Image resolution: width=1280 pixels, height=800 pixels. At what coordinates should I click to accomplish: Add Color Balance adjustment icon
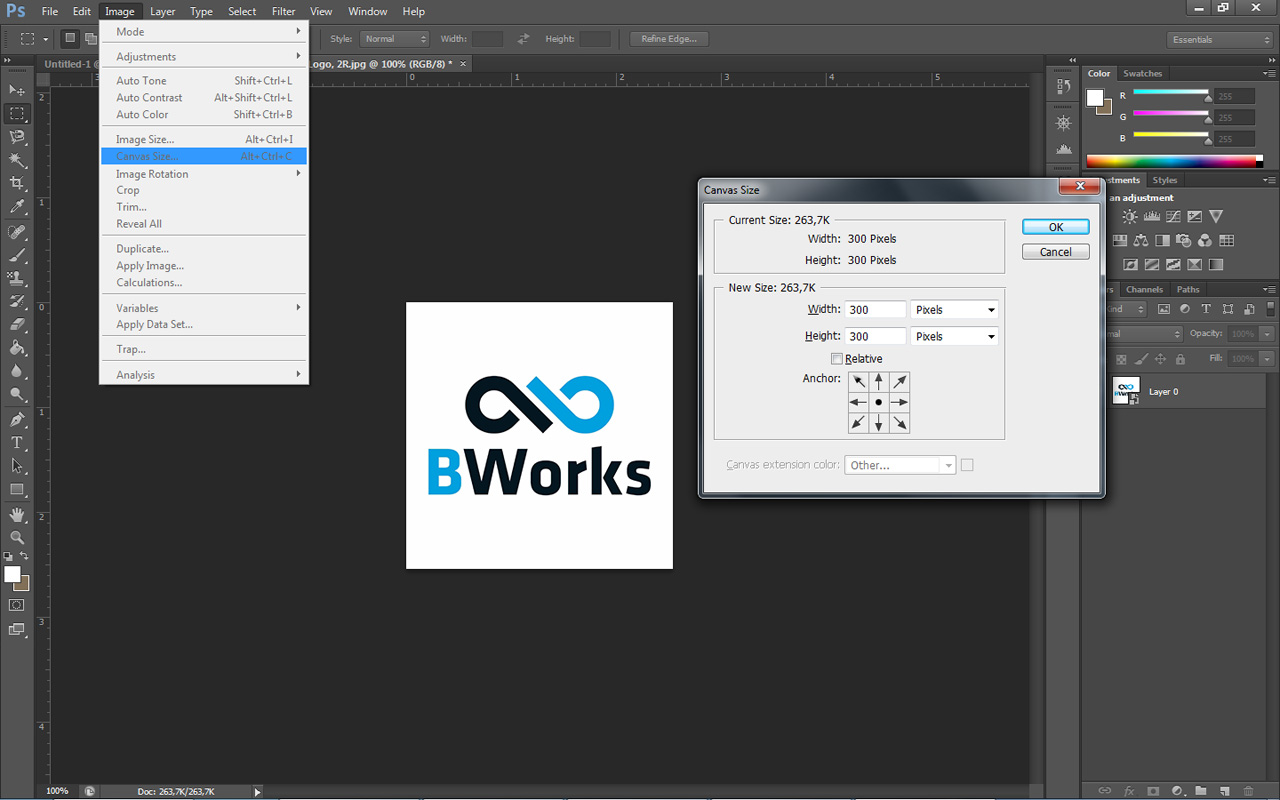pyautogui.click(x=1141, y=240)
